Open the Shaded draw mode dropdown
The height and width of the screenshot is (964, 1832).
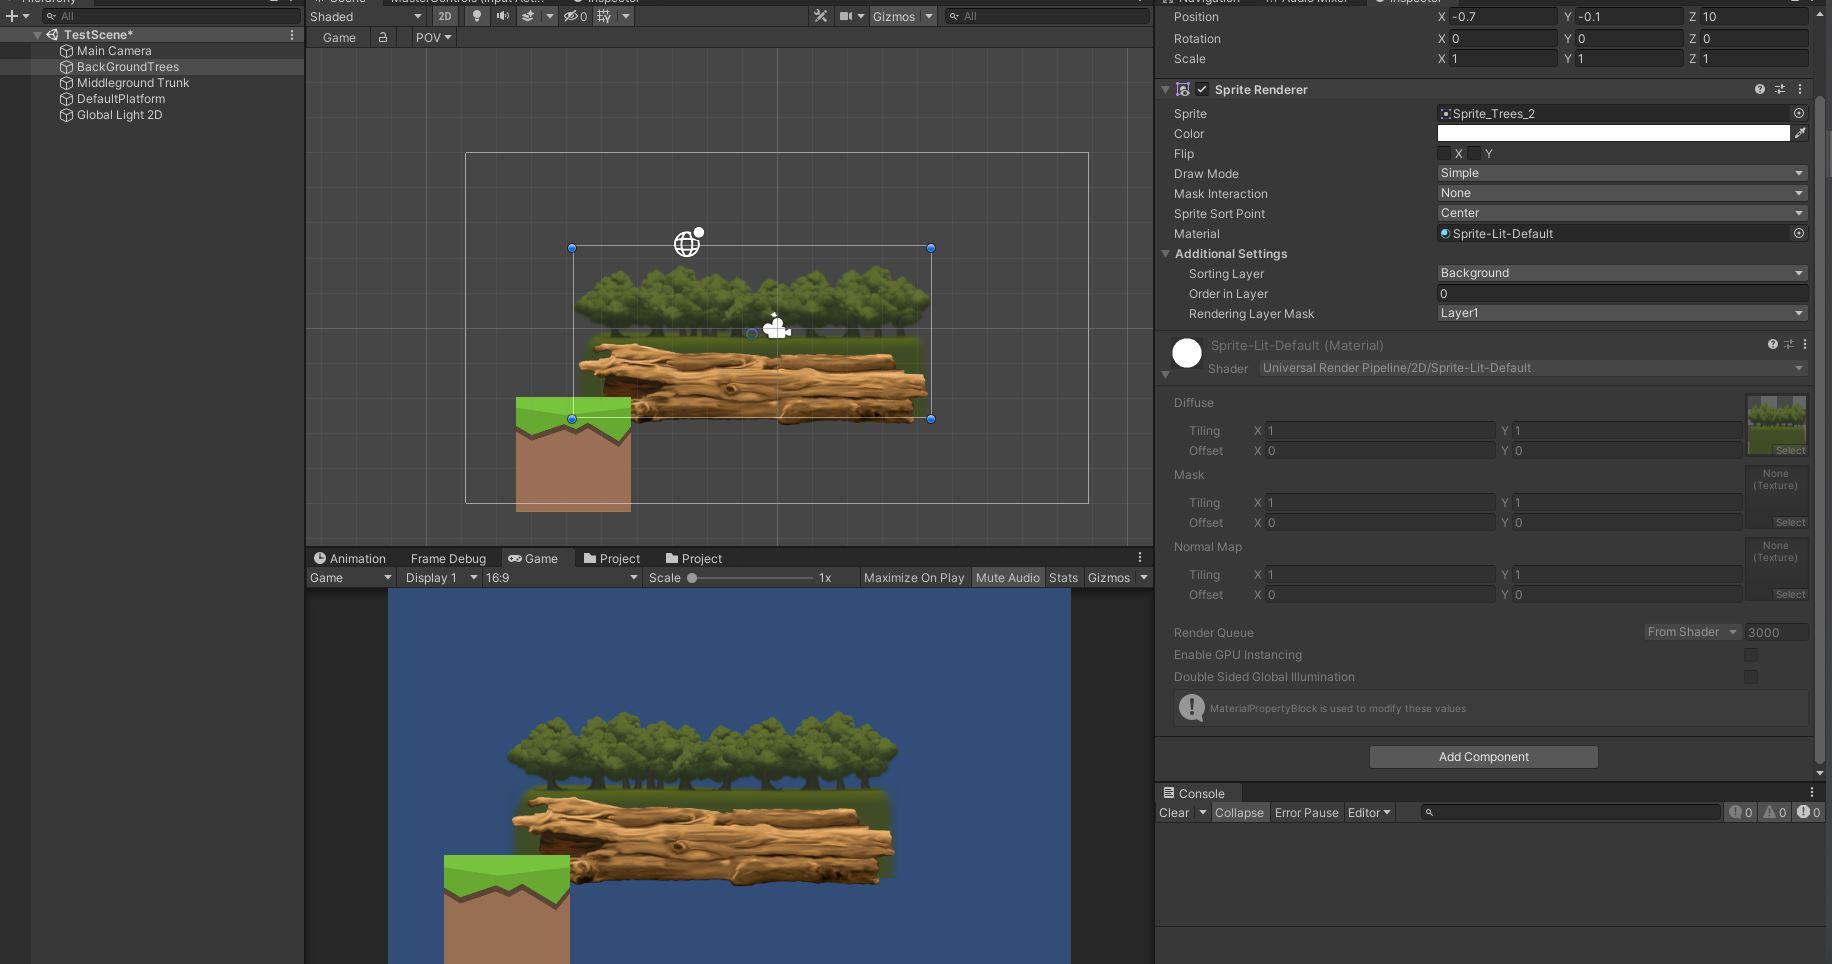coord(365,16)
